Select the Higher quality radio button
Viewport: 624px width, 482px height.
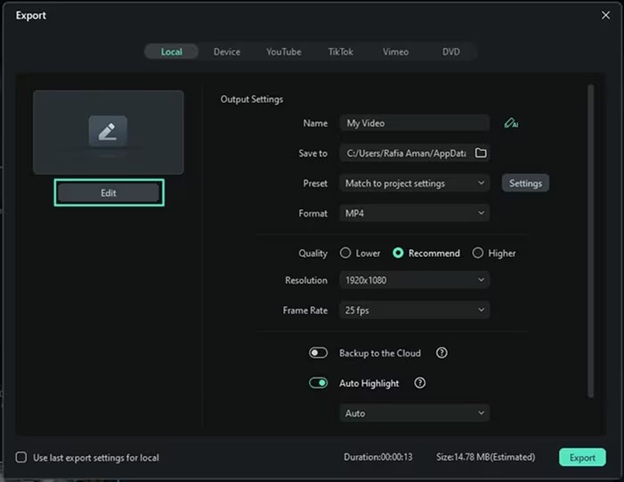478,253
